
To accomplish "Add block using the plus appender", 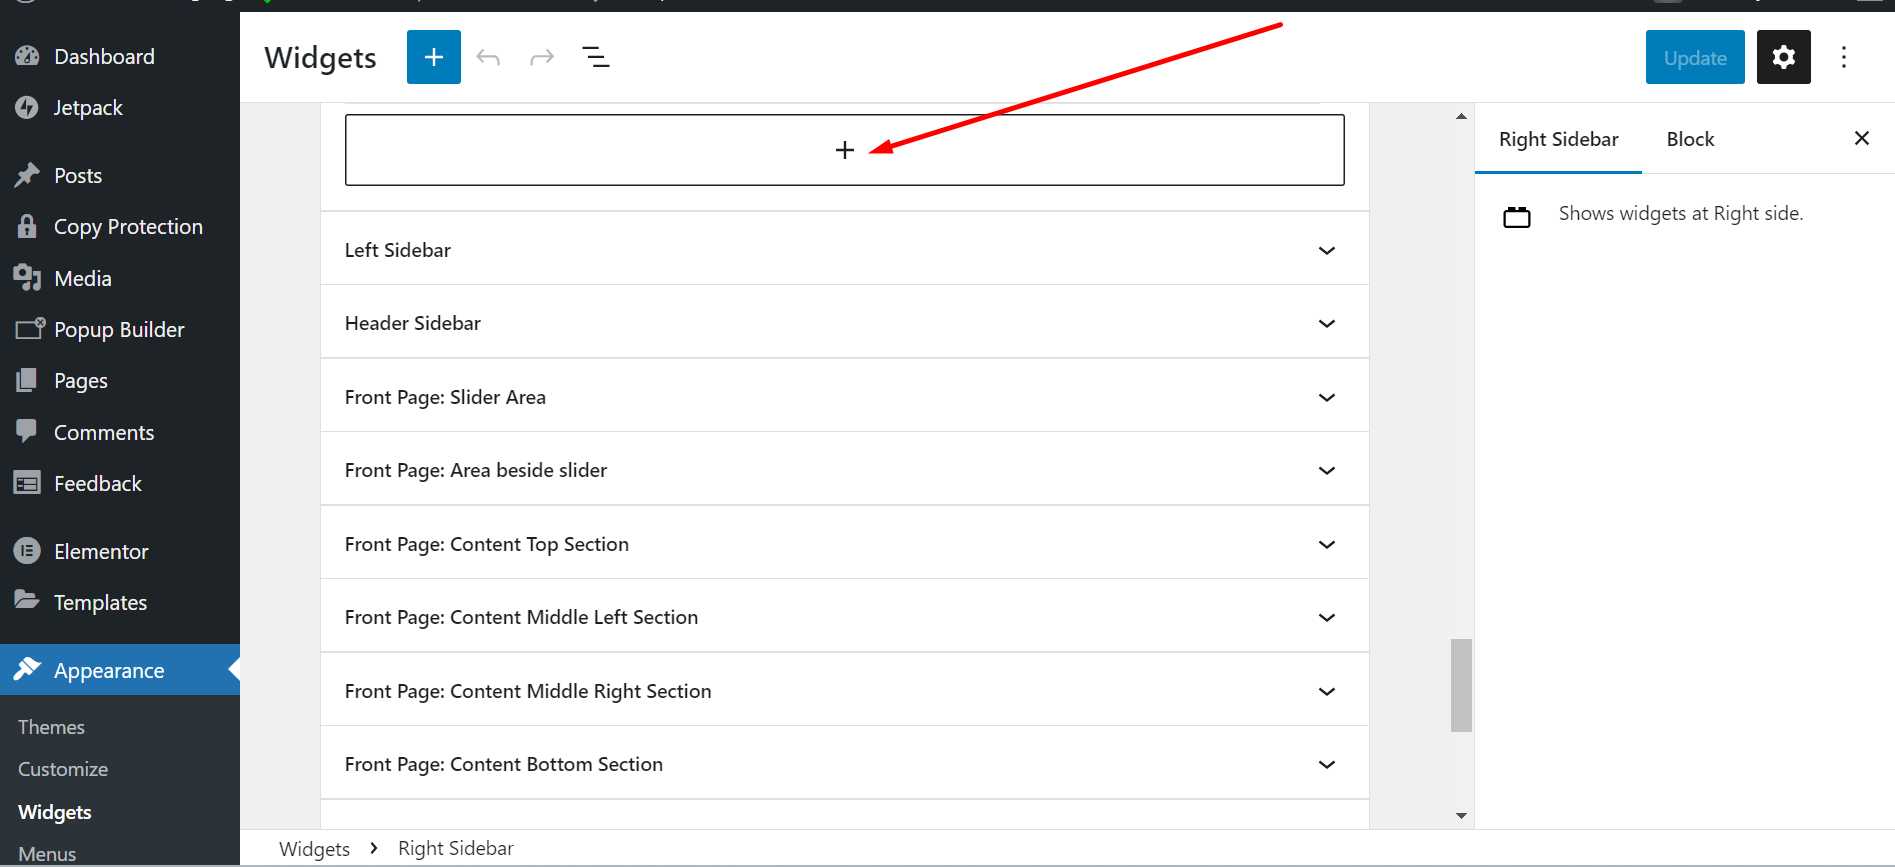I will pos(844,150).
